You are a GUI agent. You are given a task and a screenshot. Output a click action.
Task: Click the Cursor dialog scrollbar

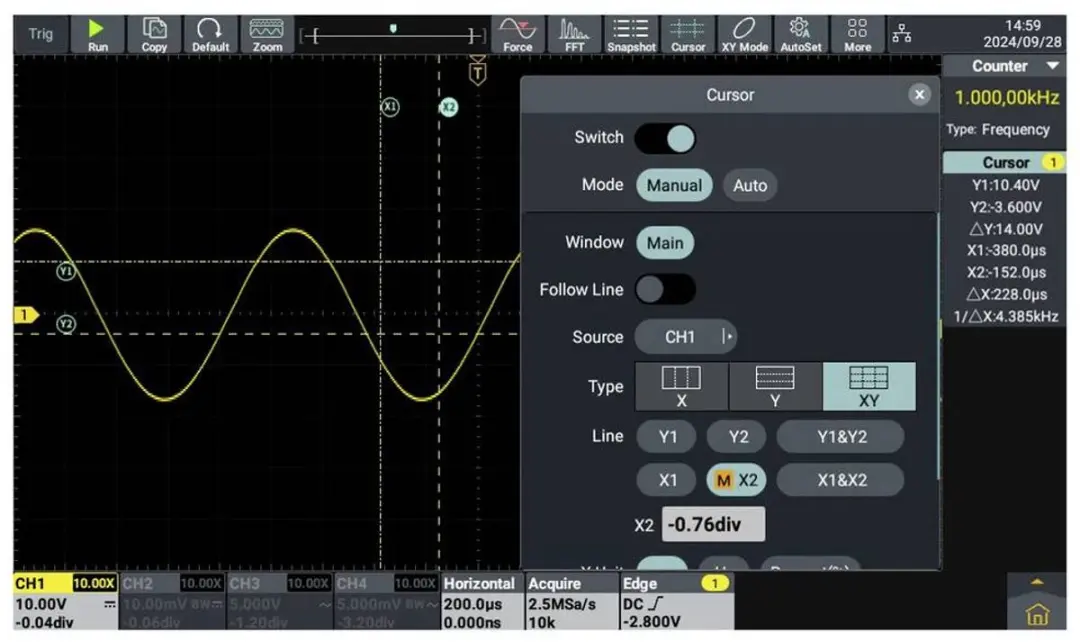[x=938, y=346]
